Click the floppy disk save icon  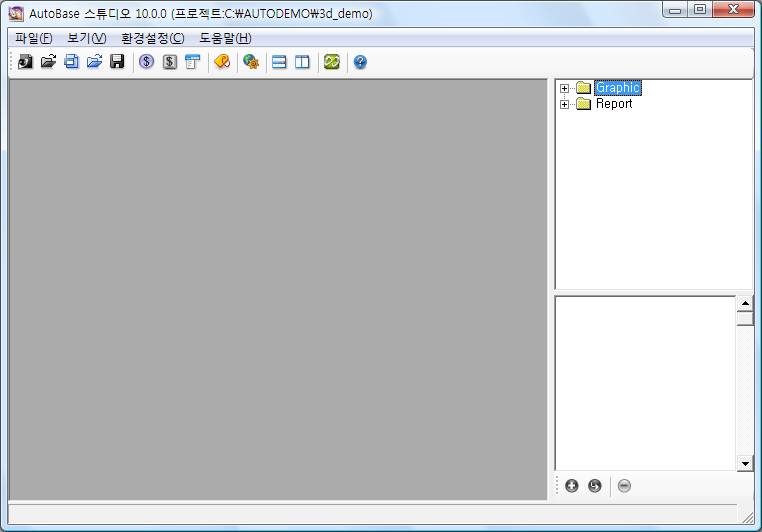coord(117,62)
